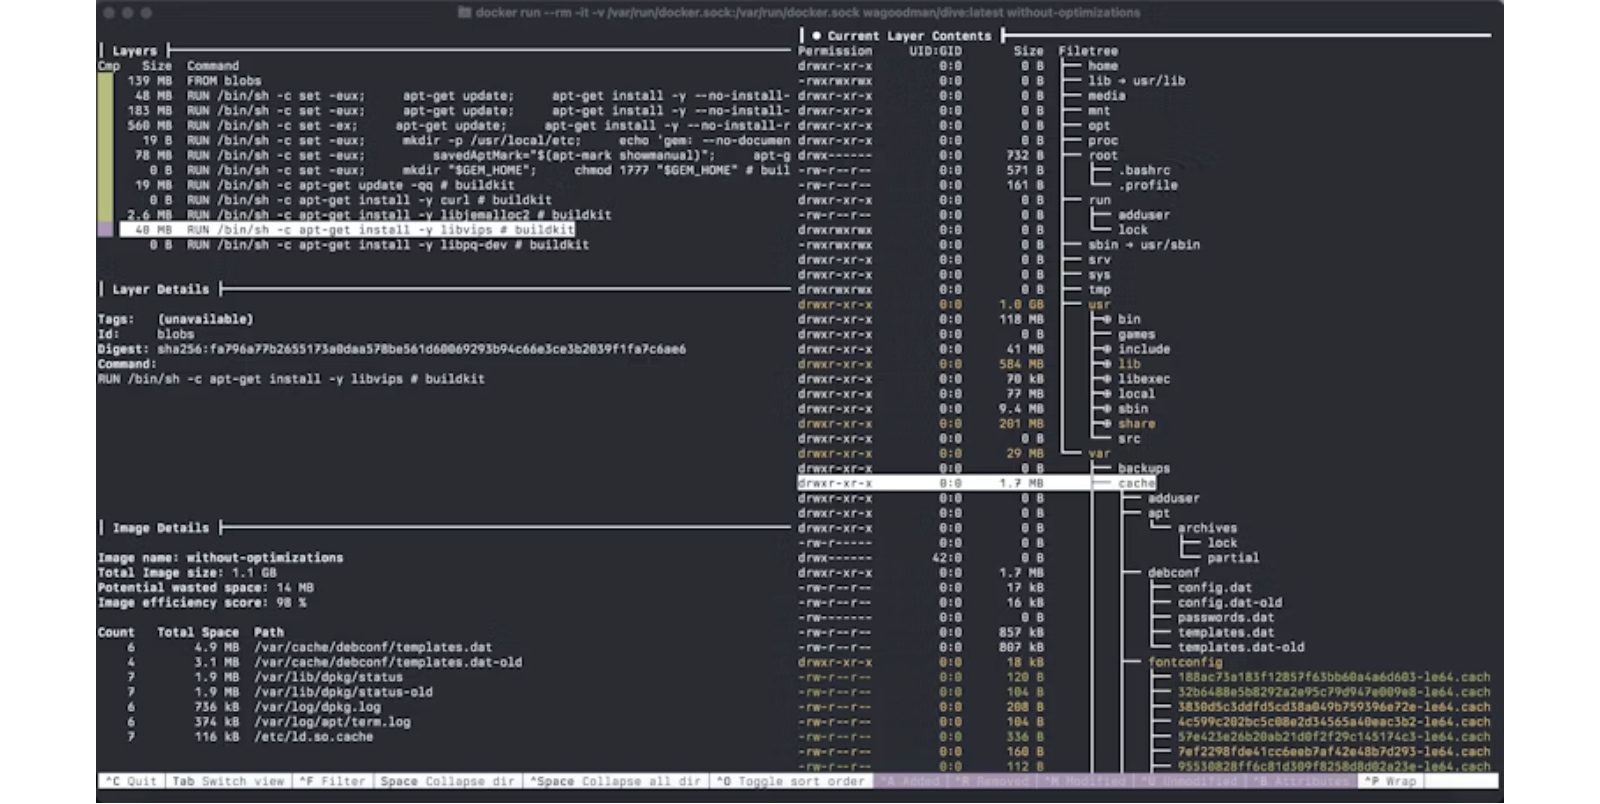1600x804 pixels.
Task: Click Collapse dir in the bottom bar
Action: pos(448,781)
